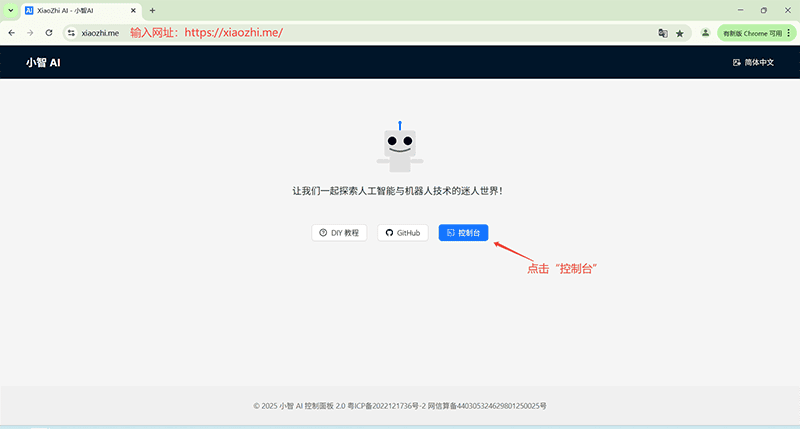Reload the xiaozhi.me page
This screenshot has height=429, width=800.
point(49,33)
